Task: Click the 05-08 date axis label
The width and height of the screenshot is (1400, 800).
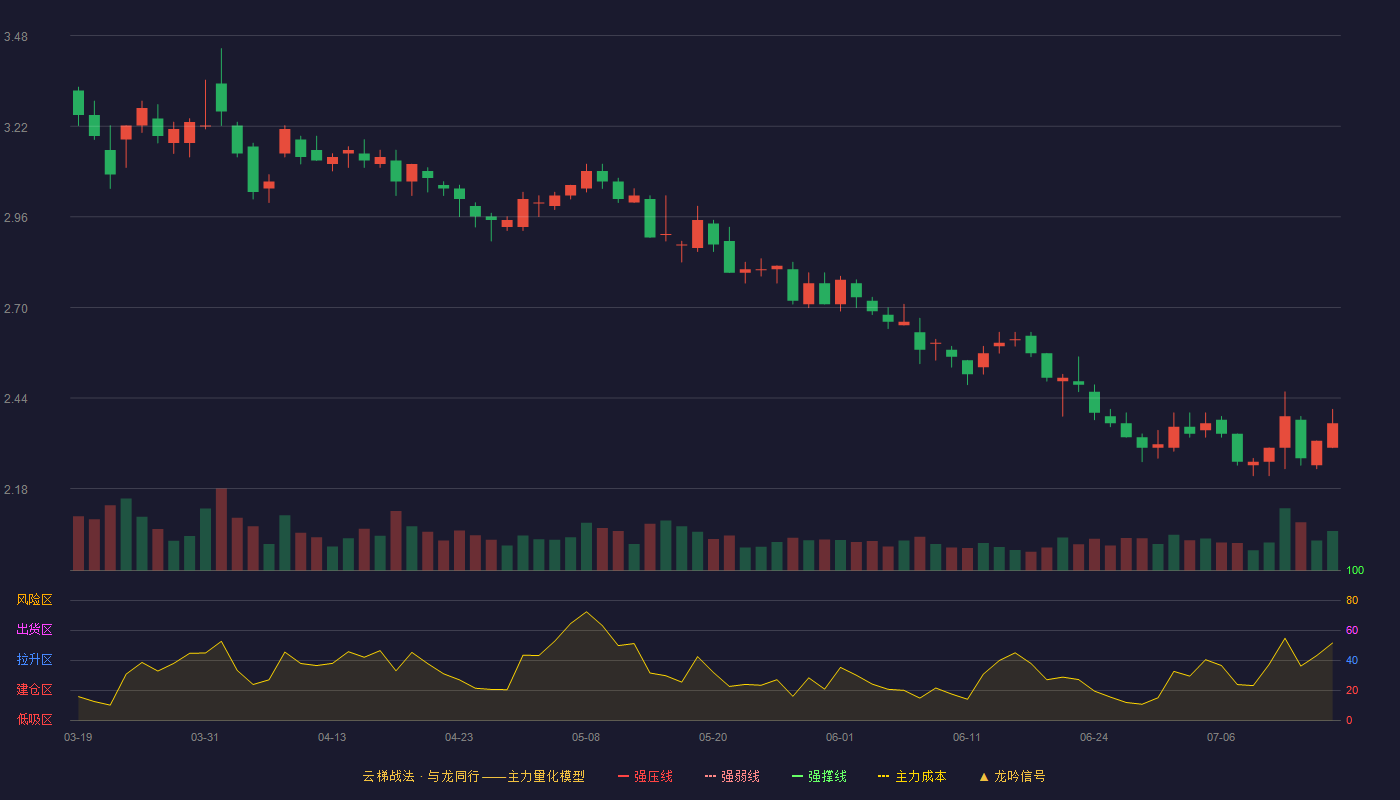Action: point(586,737)
